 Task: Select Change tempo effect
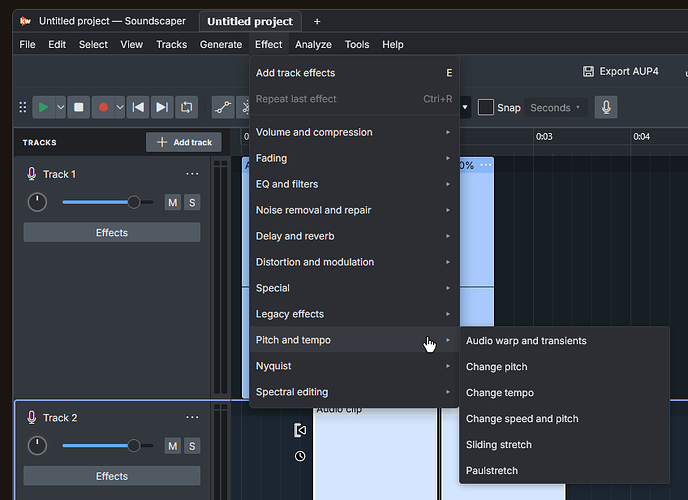pyautogui.click(x=564, y=393)
